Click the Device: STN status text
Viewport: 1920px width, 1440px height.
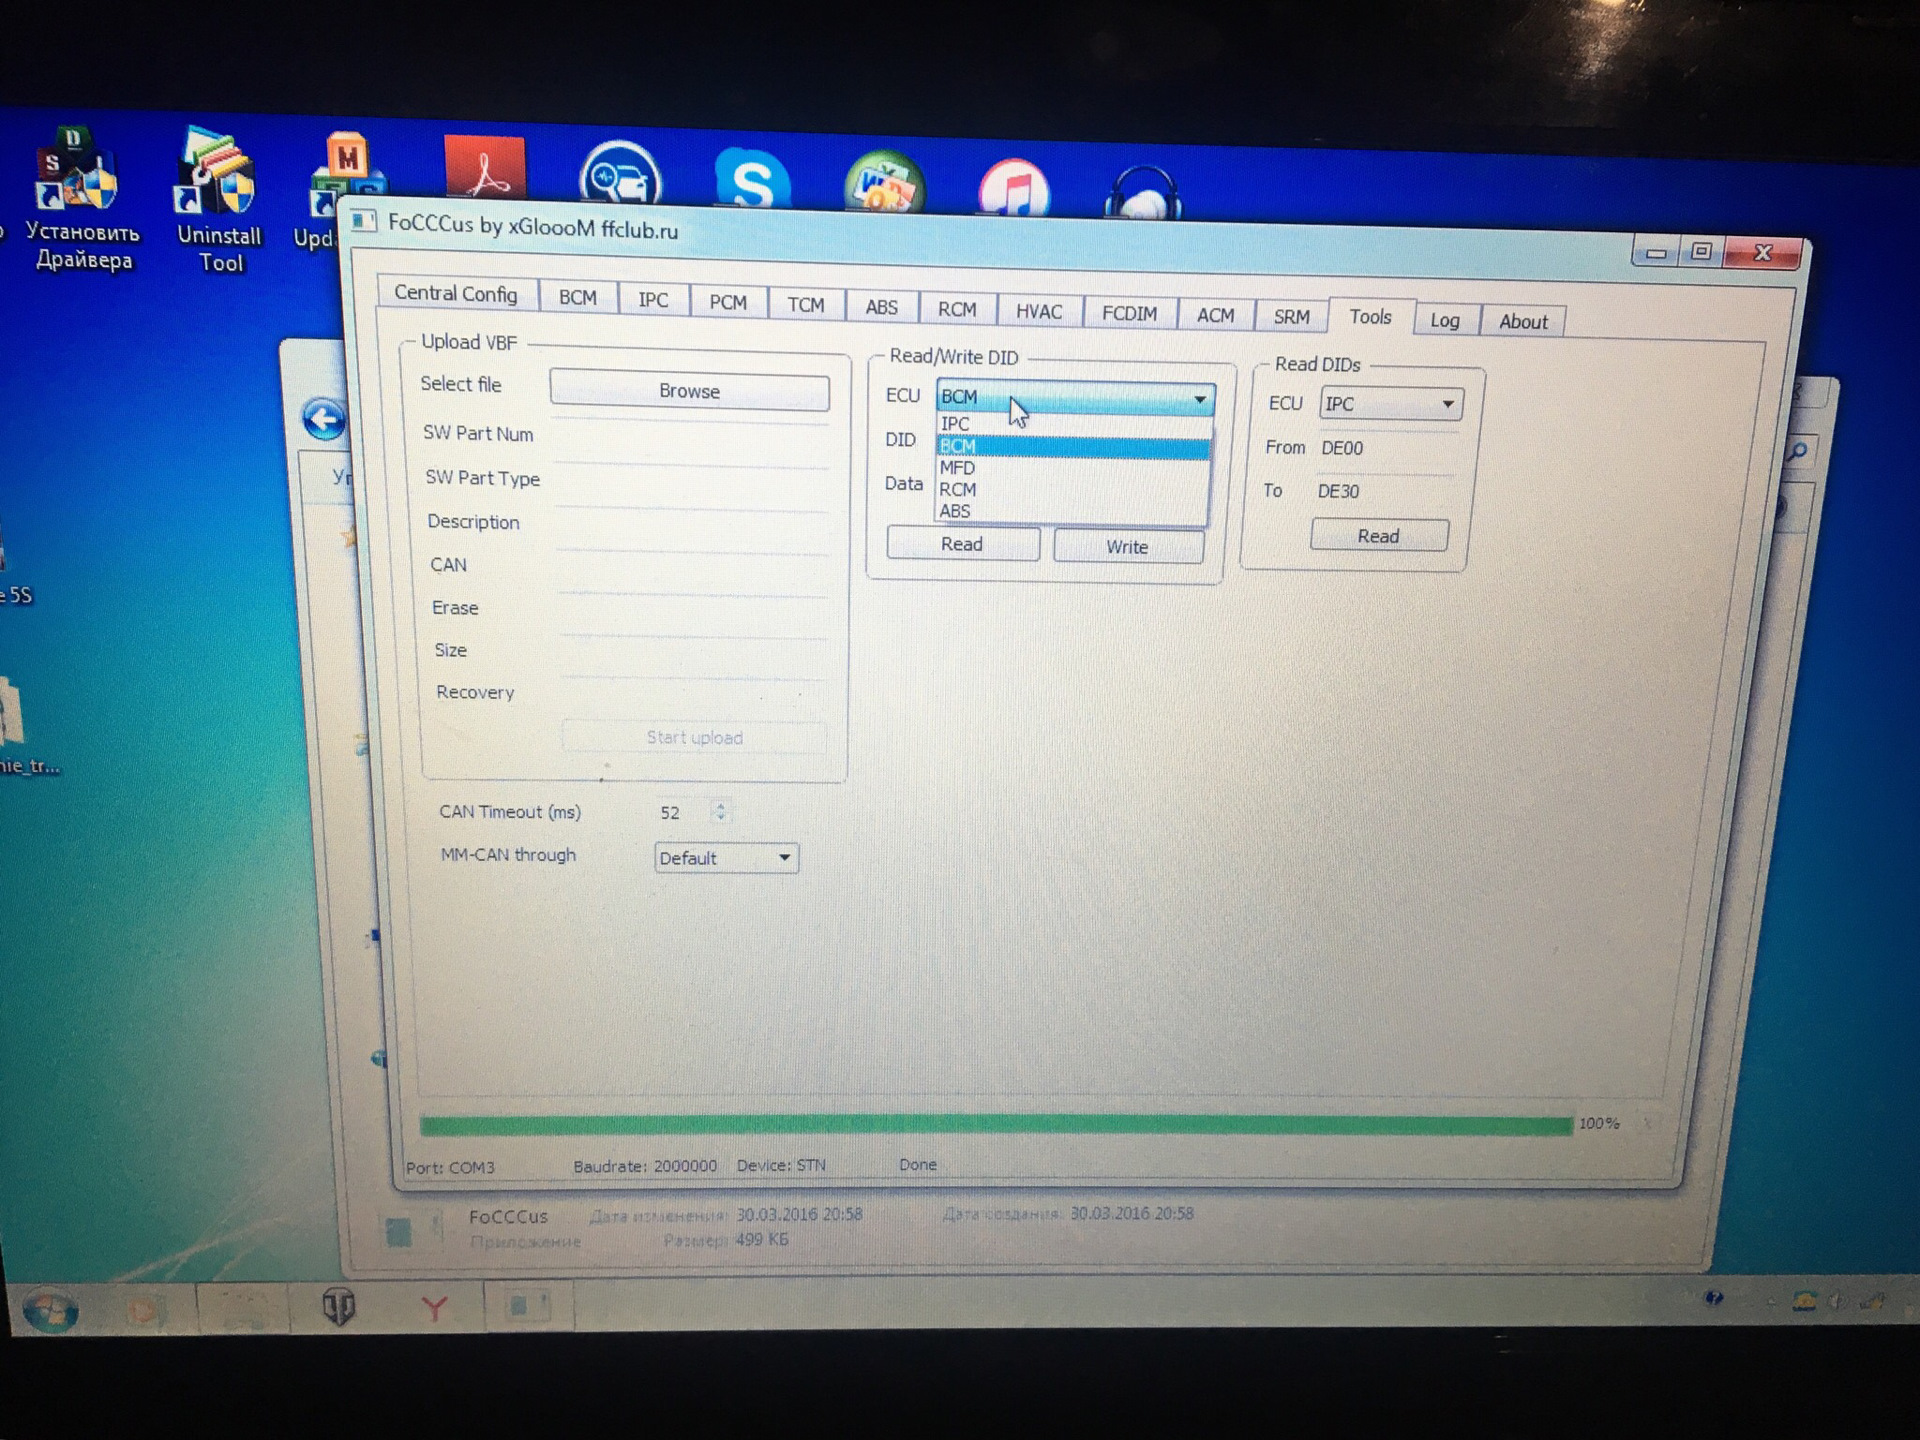781,1165
